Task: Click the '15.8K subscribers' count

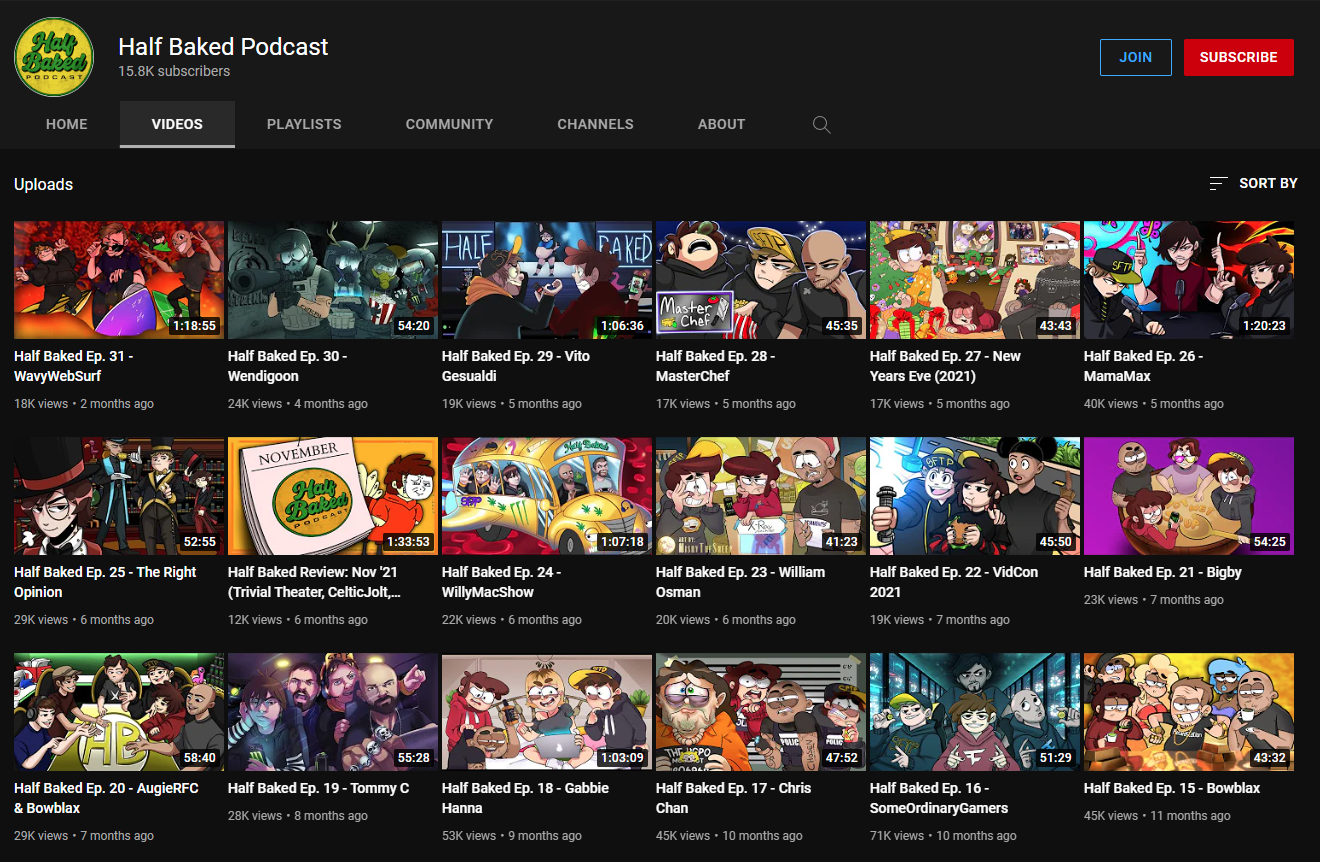Action: coord(174,72)
